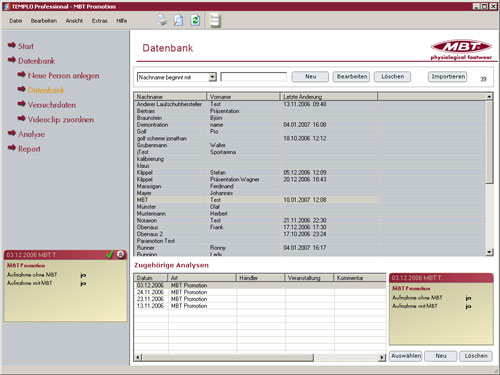This screenshot has height=375, width=500.
Task: Click the round collapse icon on the left analysis card
Action: click(x=121, y=255)
